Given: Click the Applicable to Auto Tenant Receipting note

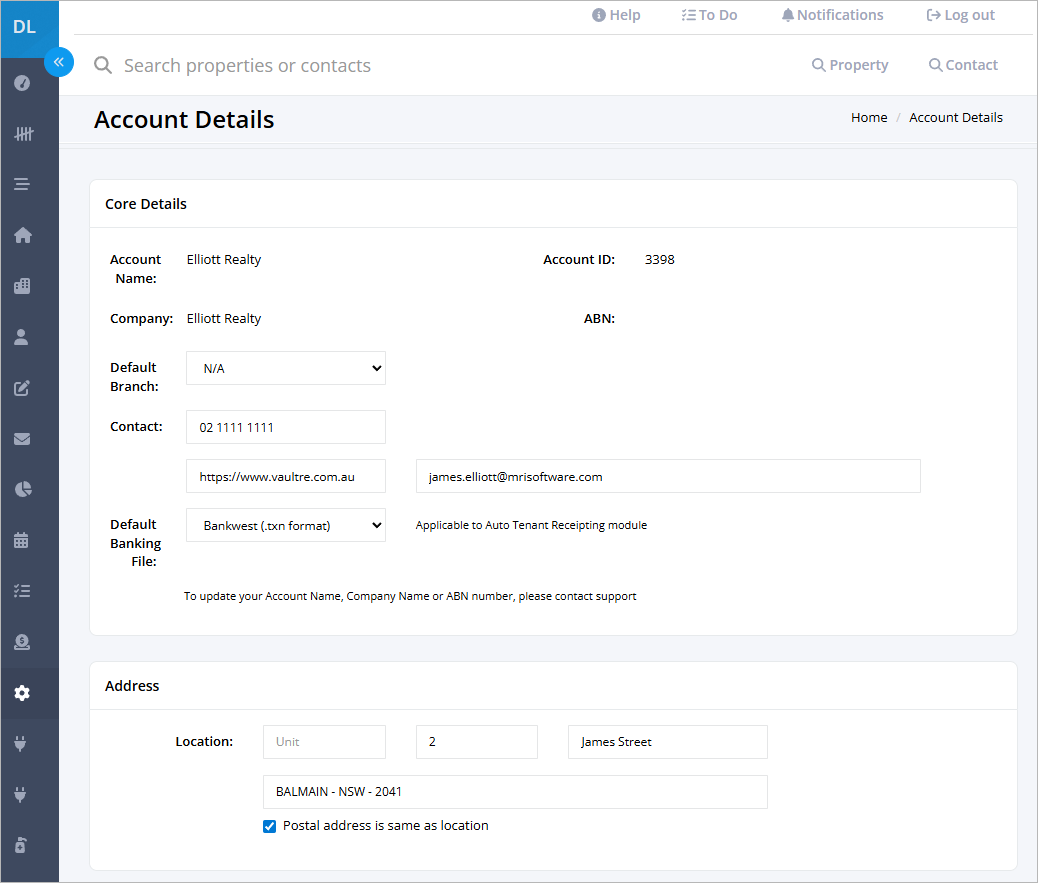Looking at the screenshot, I should pos(531,525).
